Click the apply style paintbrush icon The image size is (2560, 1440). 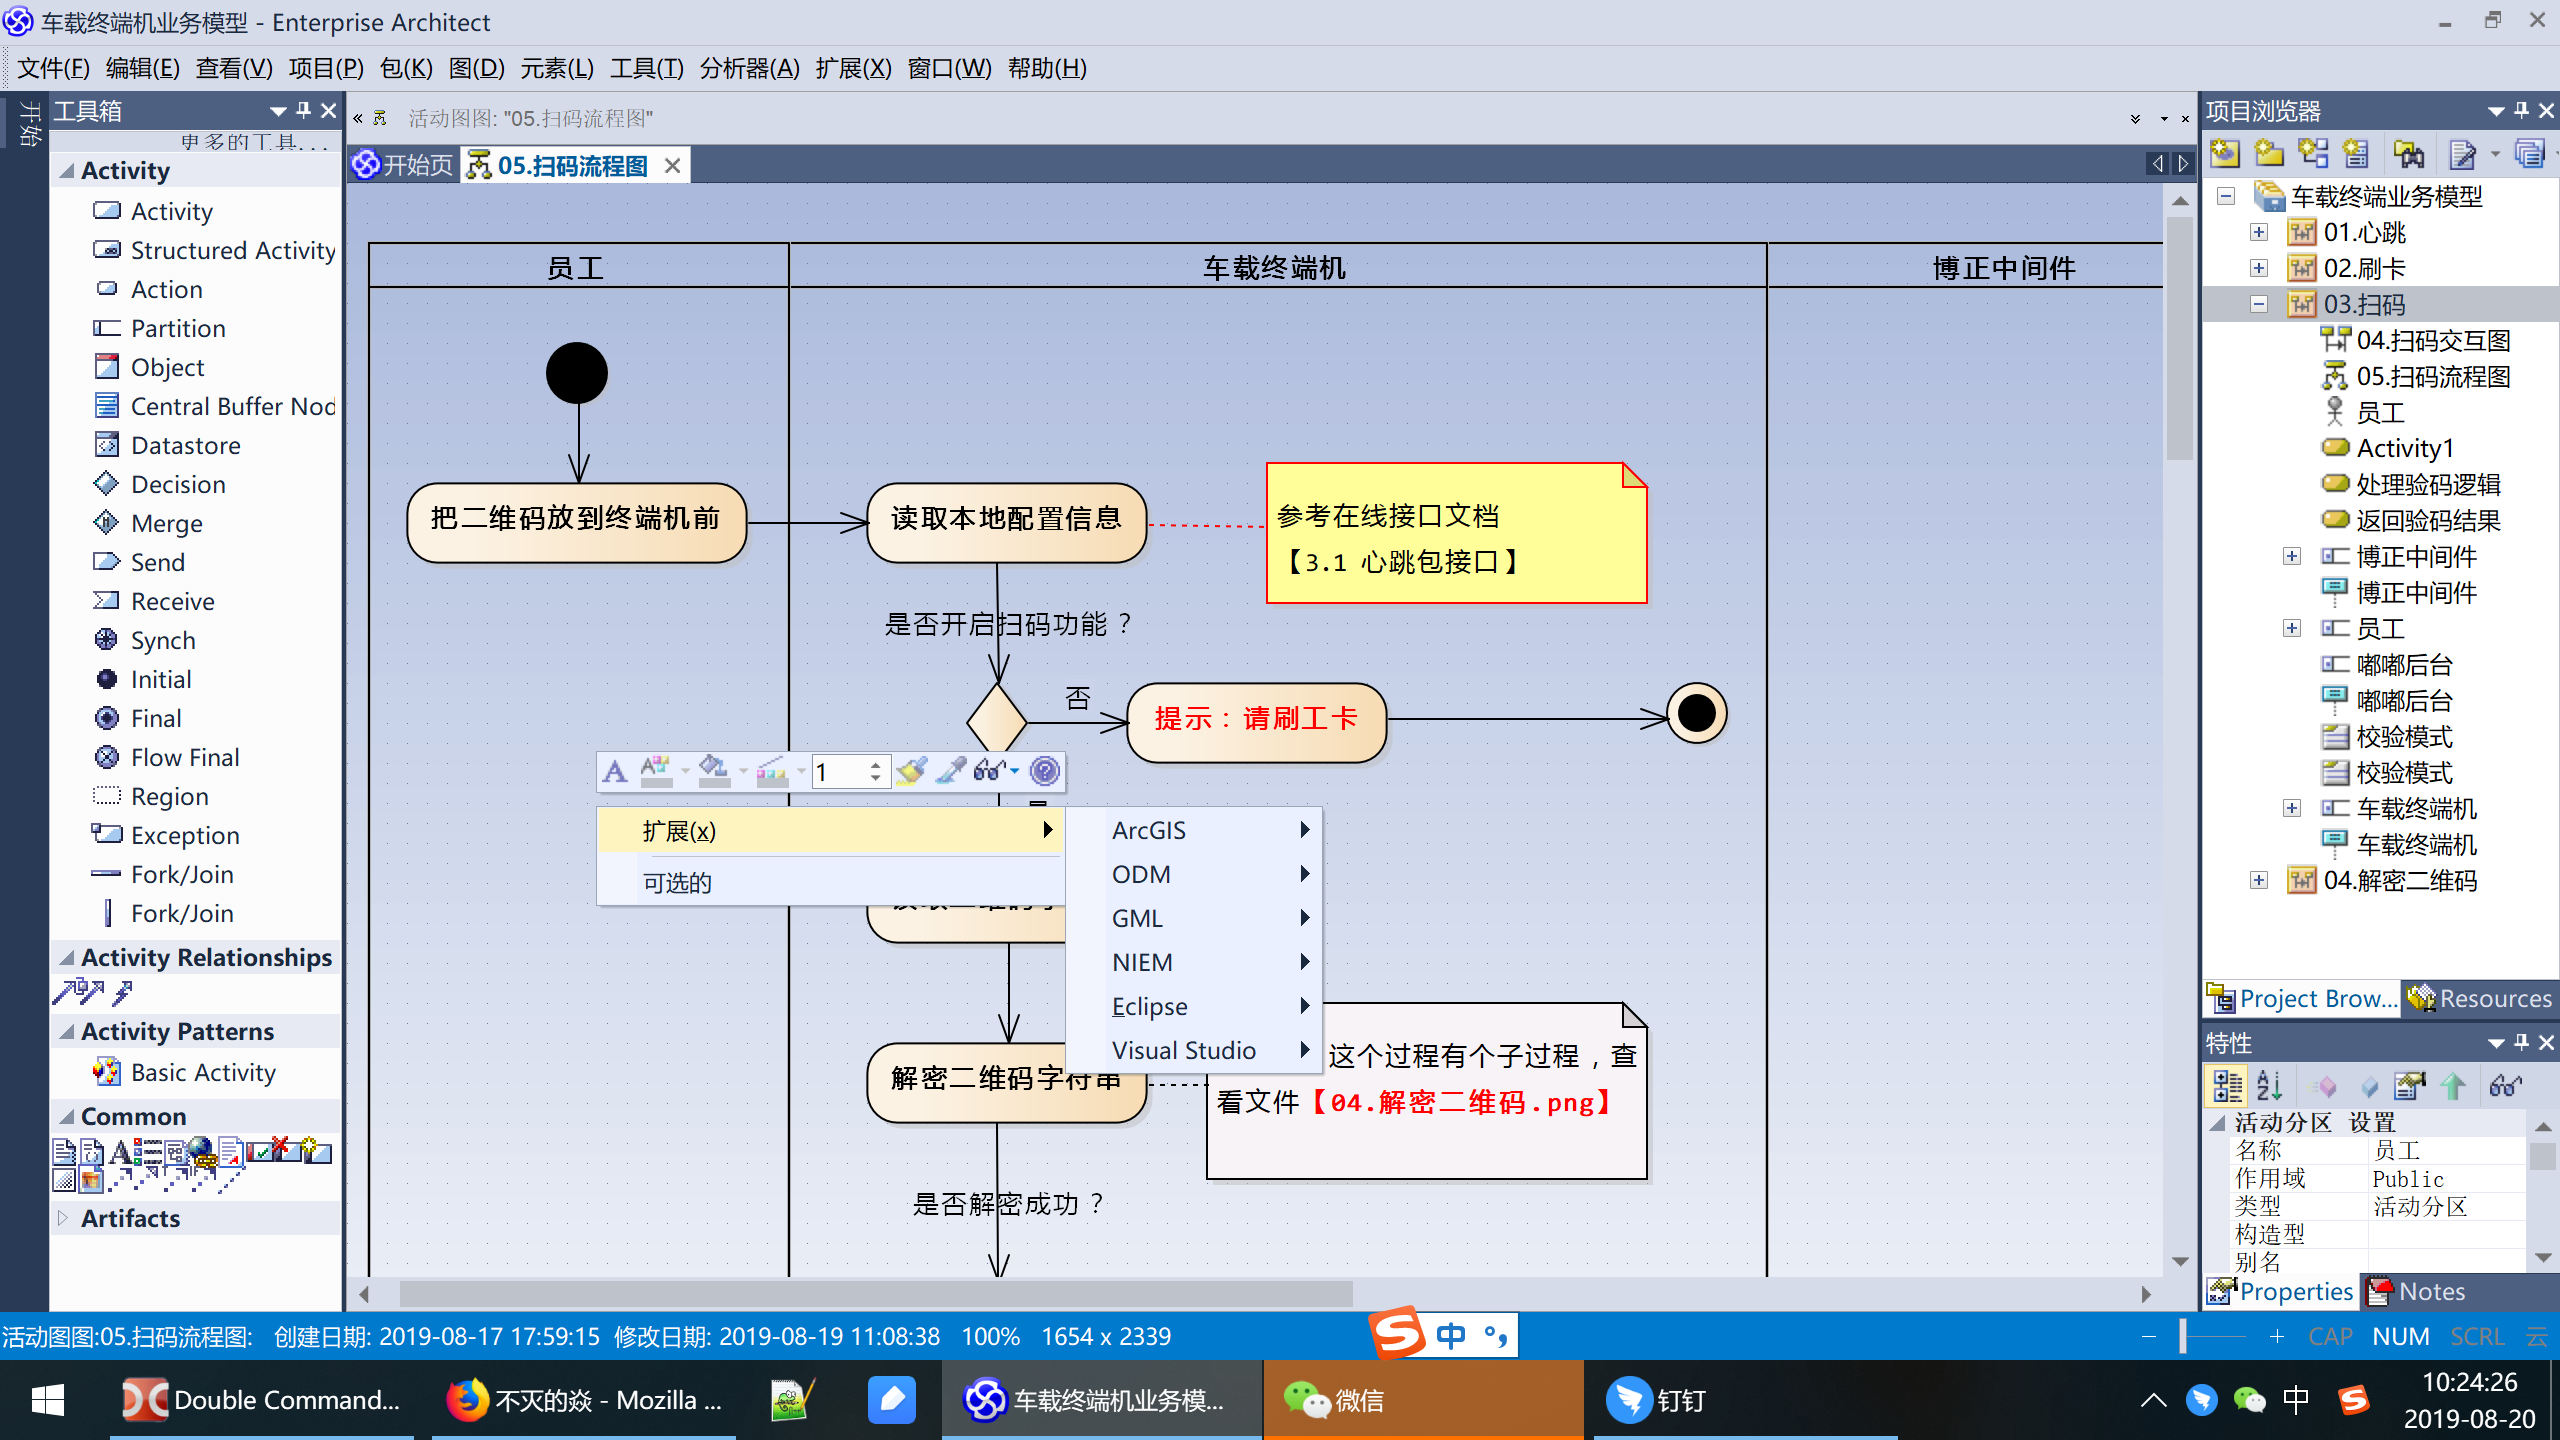click(911, 771)
